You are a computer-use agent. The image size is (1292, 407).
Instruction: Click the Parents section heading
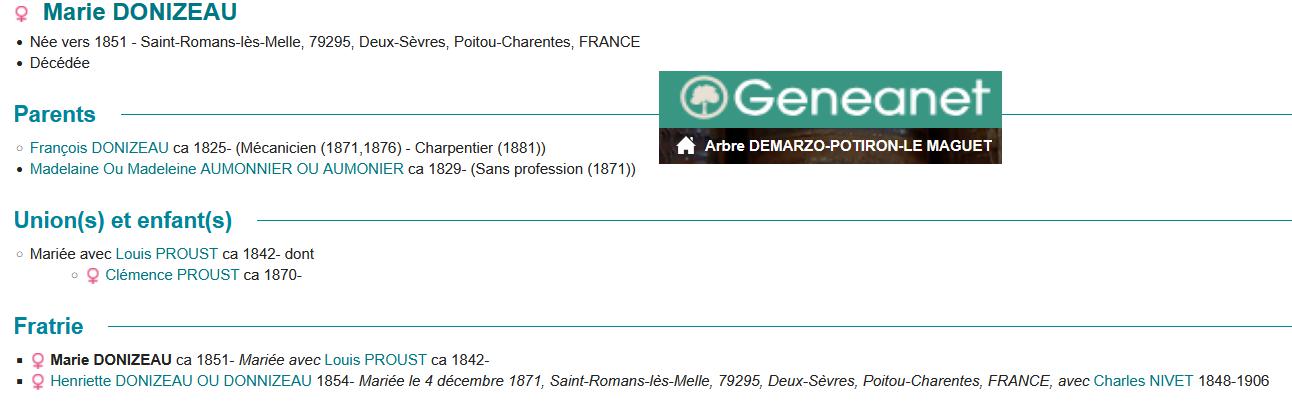55,114
